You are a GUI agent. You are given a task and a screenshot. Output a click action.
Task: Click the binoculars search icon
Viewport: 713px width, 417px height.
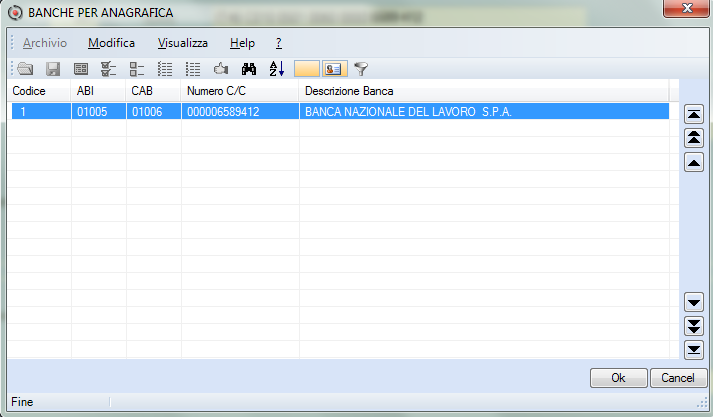249,69
